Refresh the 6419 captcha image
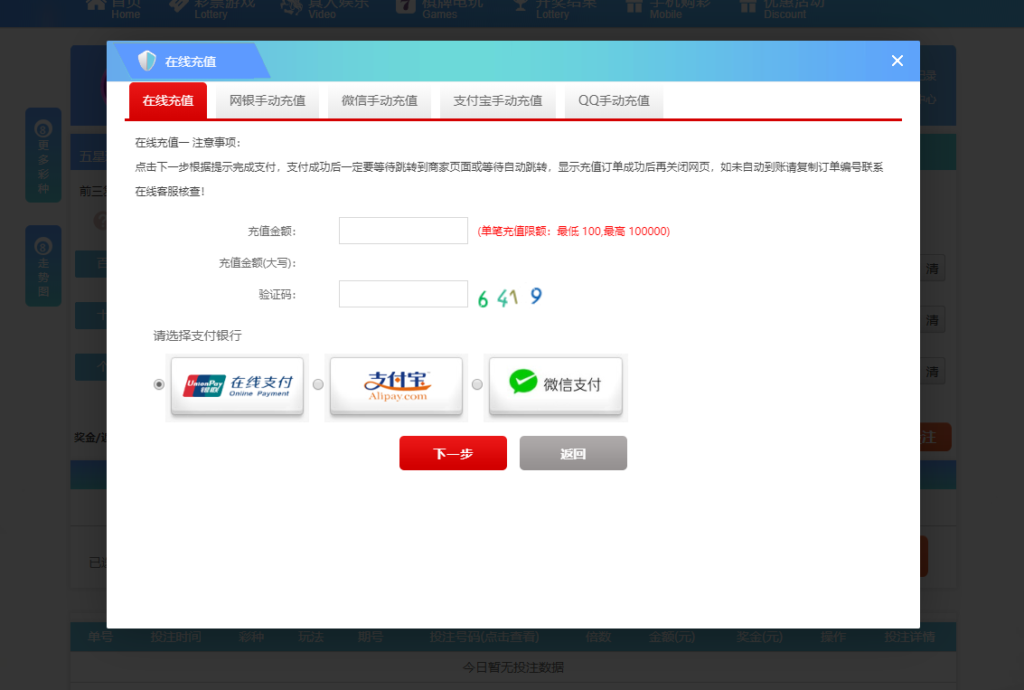This screenshot has width=1024, height=690. click(510, 296)
